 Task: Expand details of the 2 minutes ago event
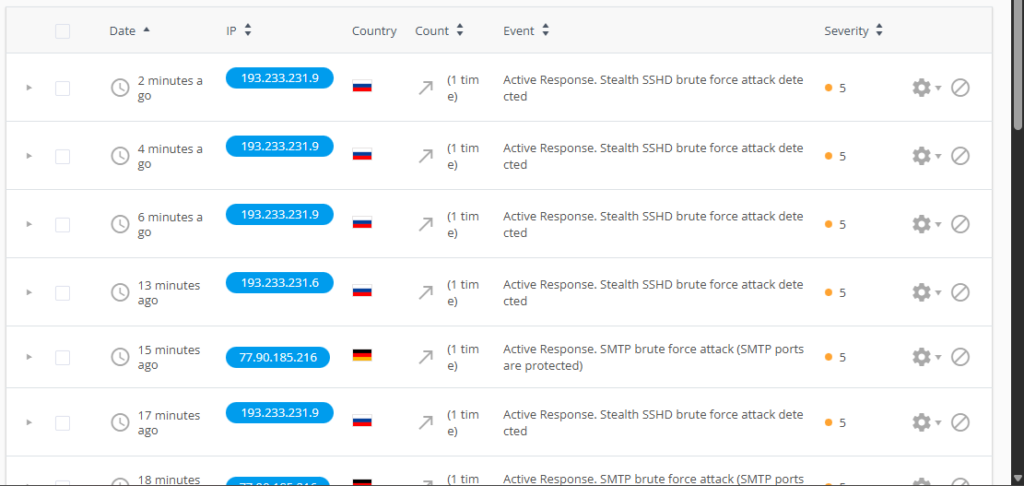pos(29,88)
